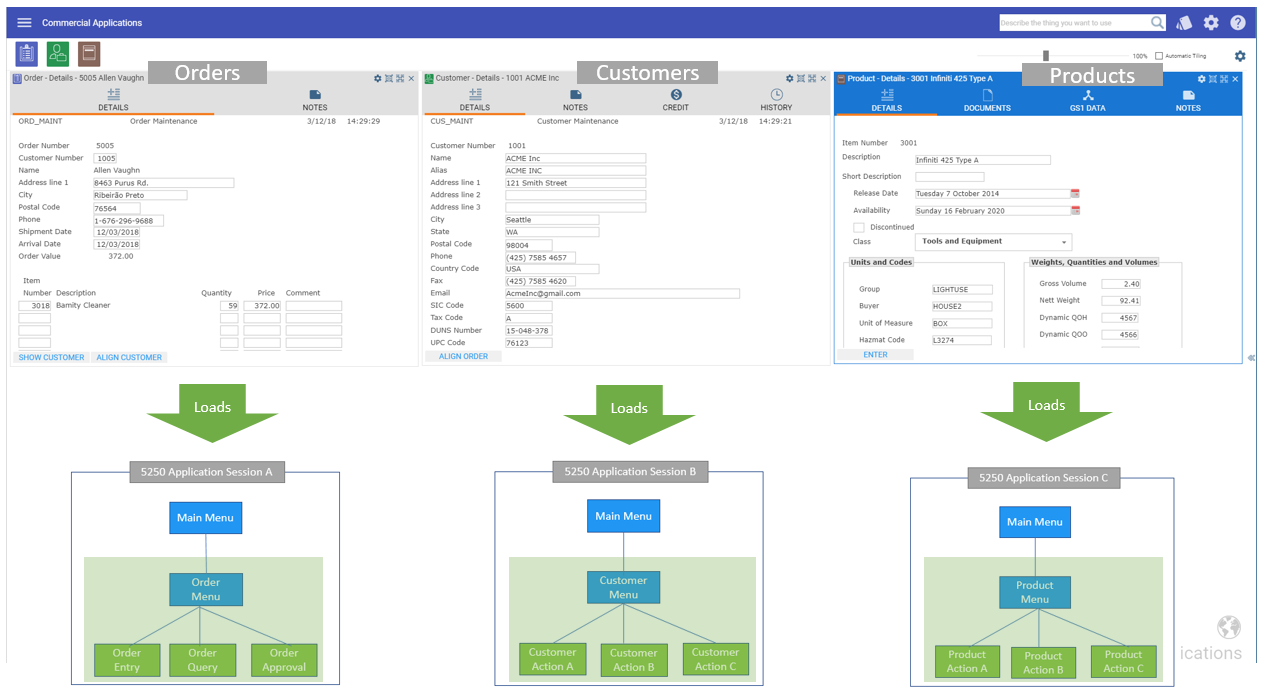Enable the Automatic Tiling checkbox

coord(1159,56)
